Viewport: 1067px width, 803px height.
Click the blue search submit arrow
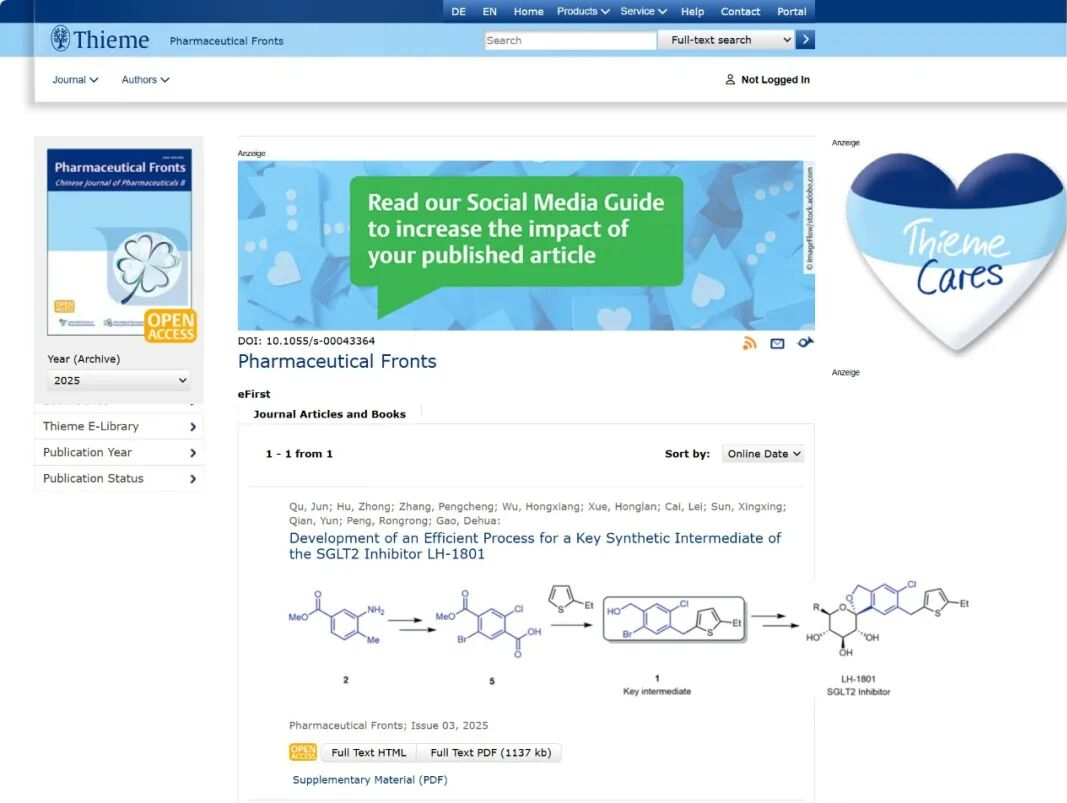(x=806, y=40)
